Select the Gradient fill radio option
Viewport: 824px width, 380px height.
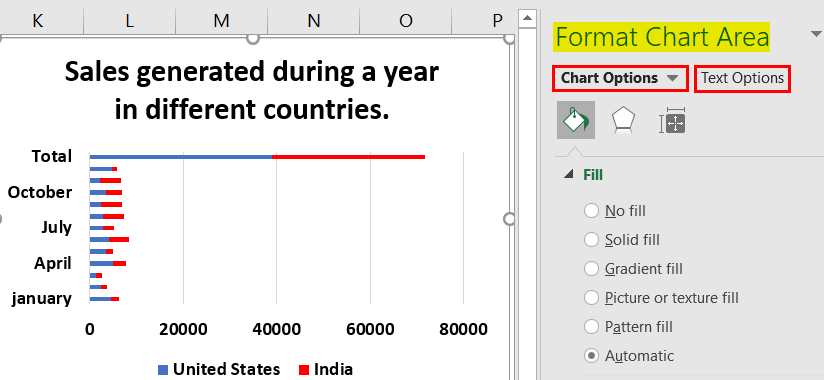point(592,269)
